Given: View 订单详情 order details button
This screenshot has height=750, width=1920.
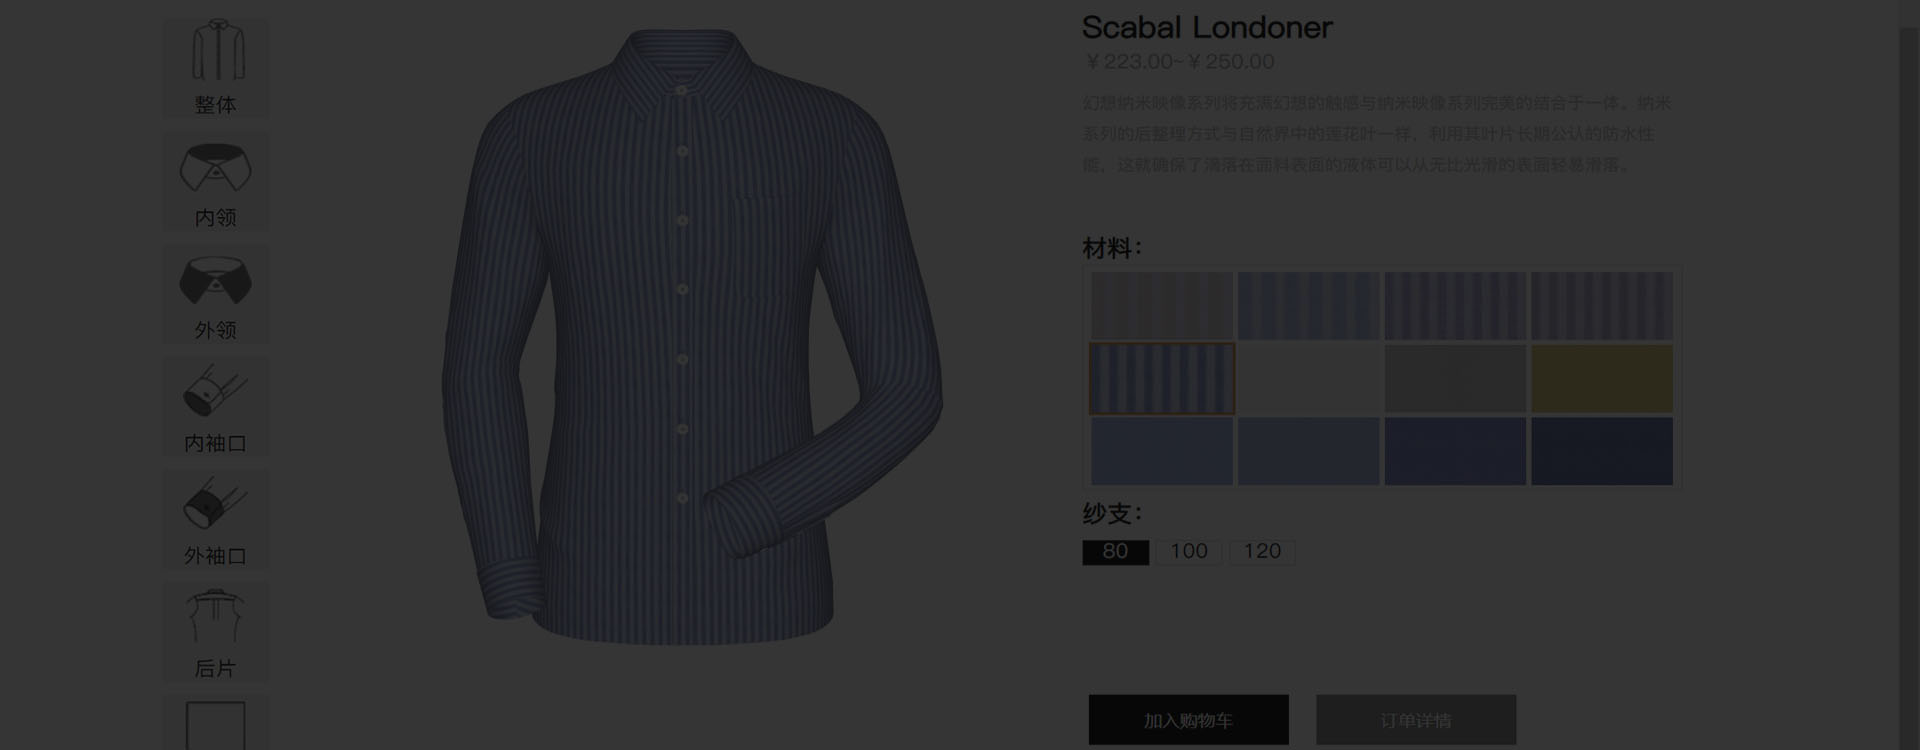Looking at the screenshot, I should 1416,720.
